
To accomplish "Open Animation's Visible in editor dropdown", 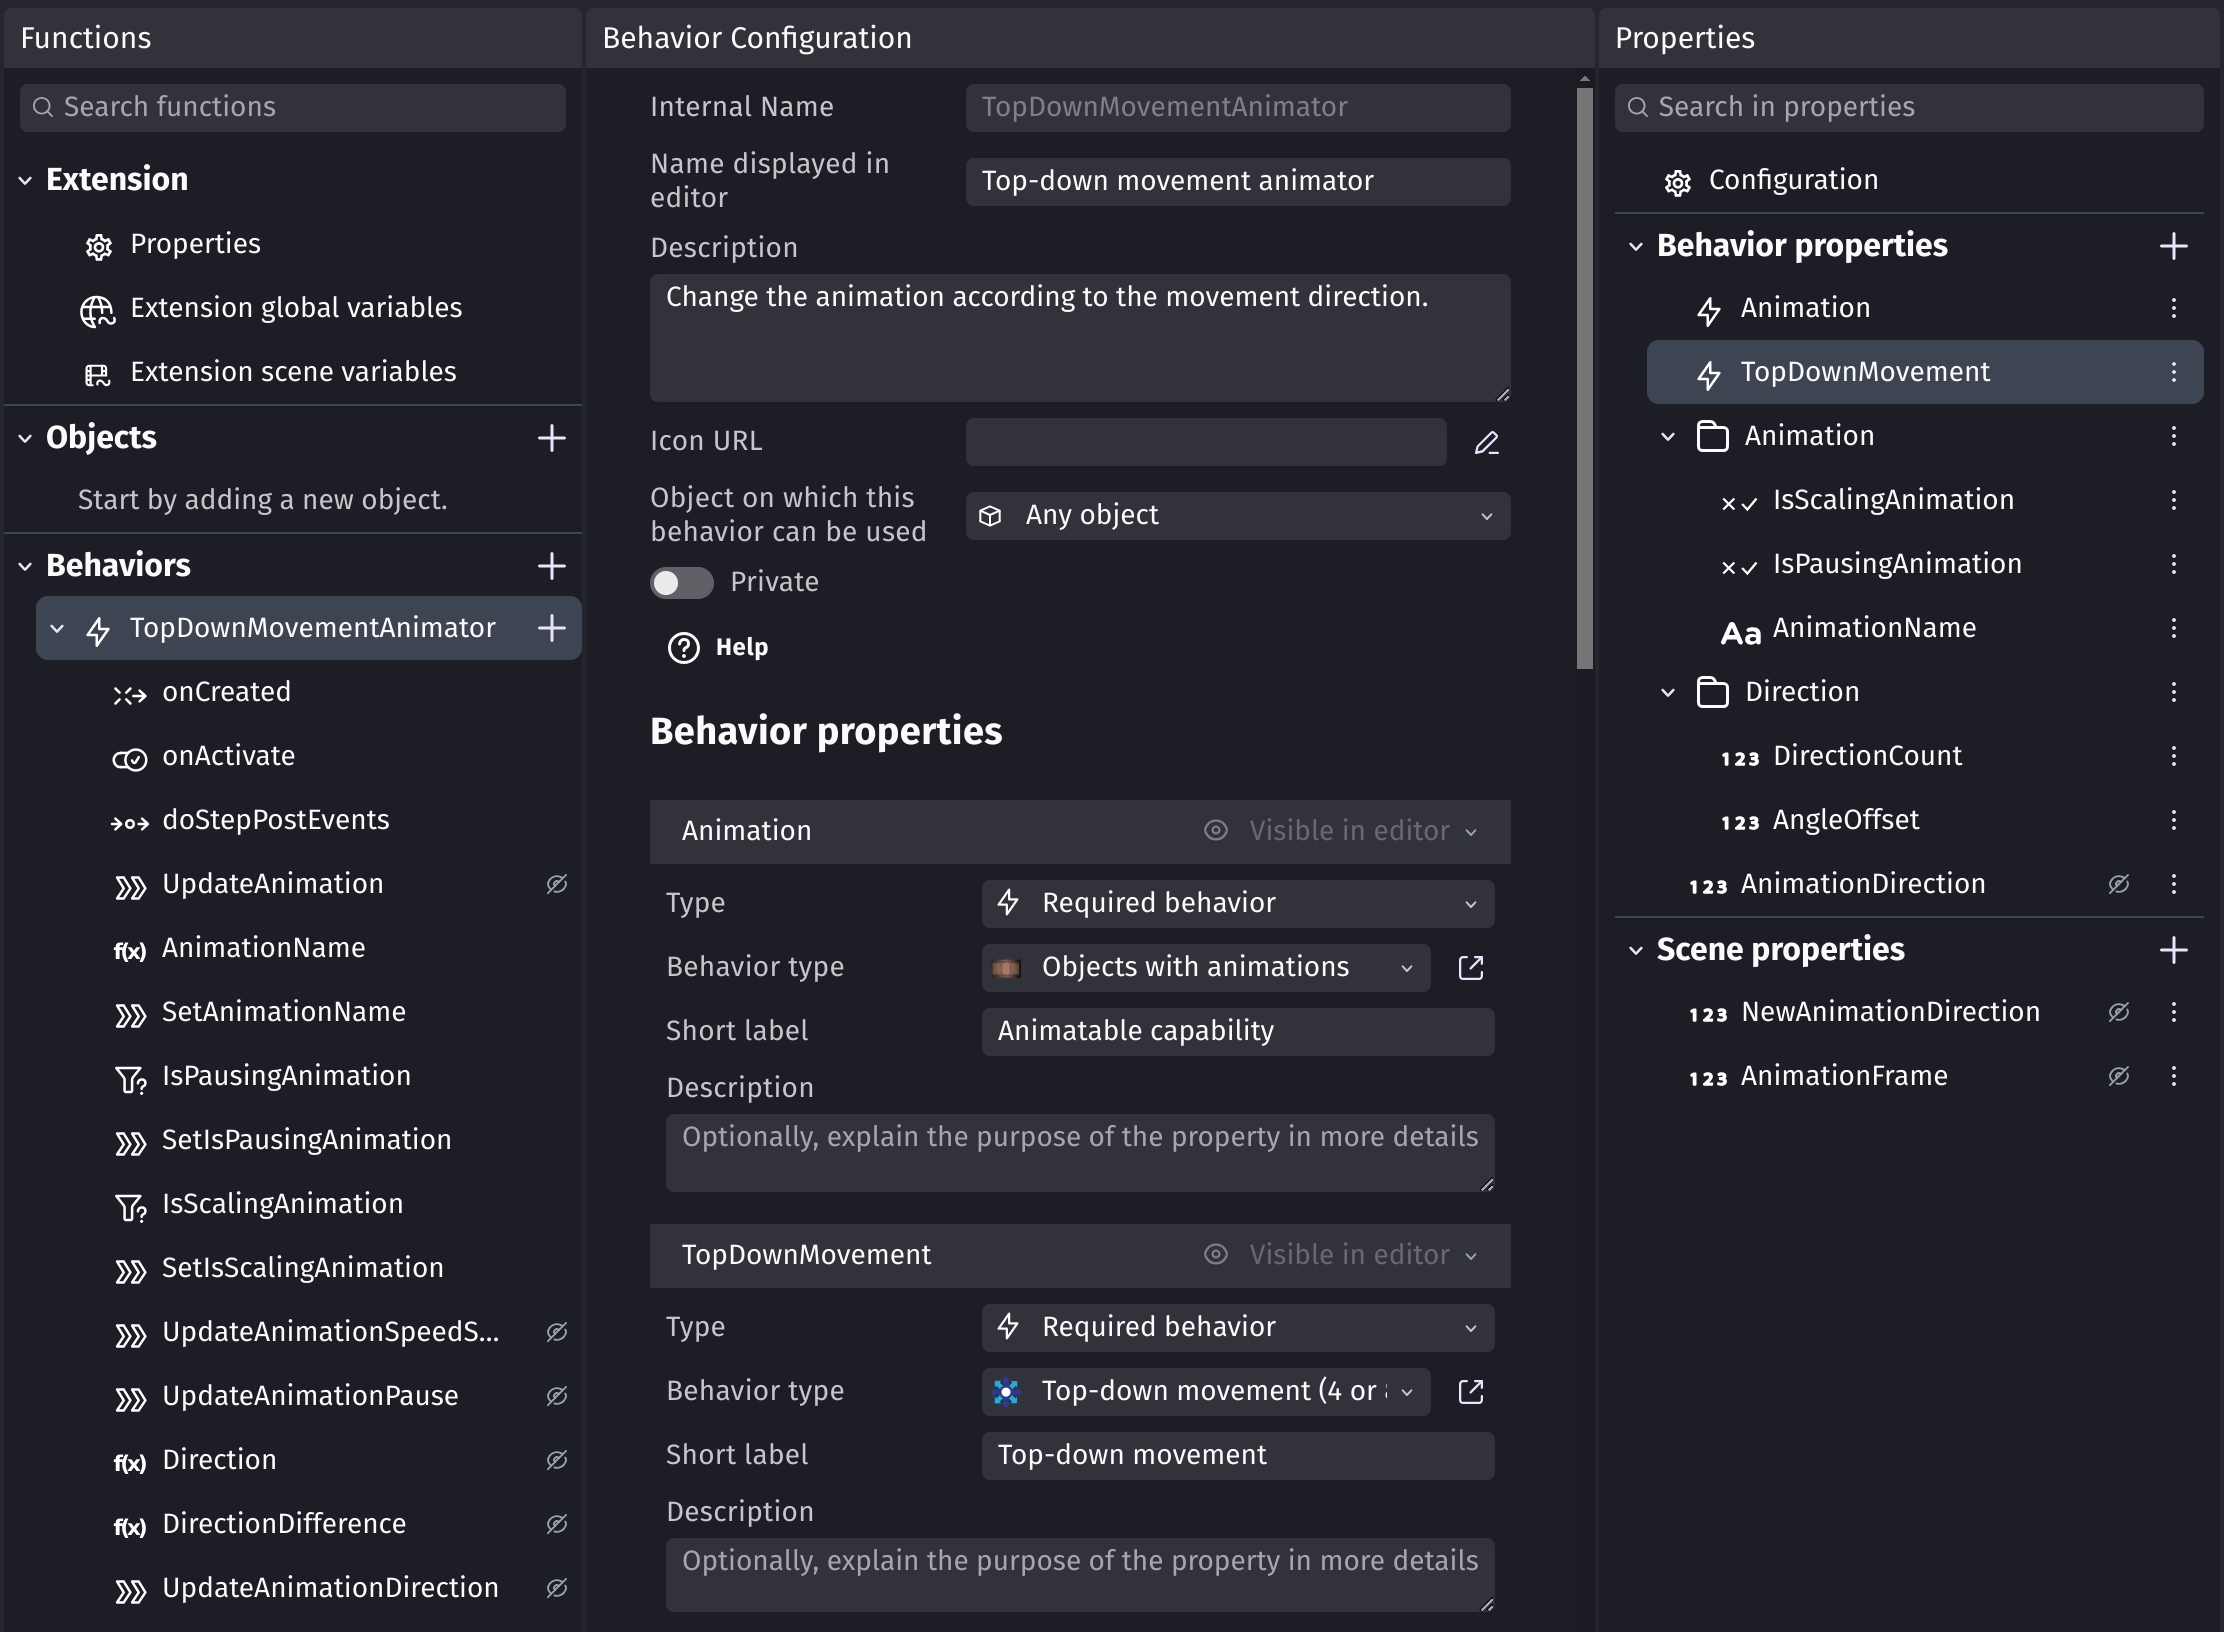I will [x=1340, y=831].
